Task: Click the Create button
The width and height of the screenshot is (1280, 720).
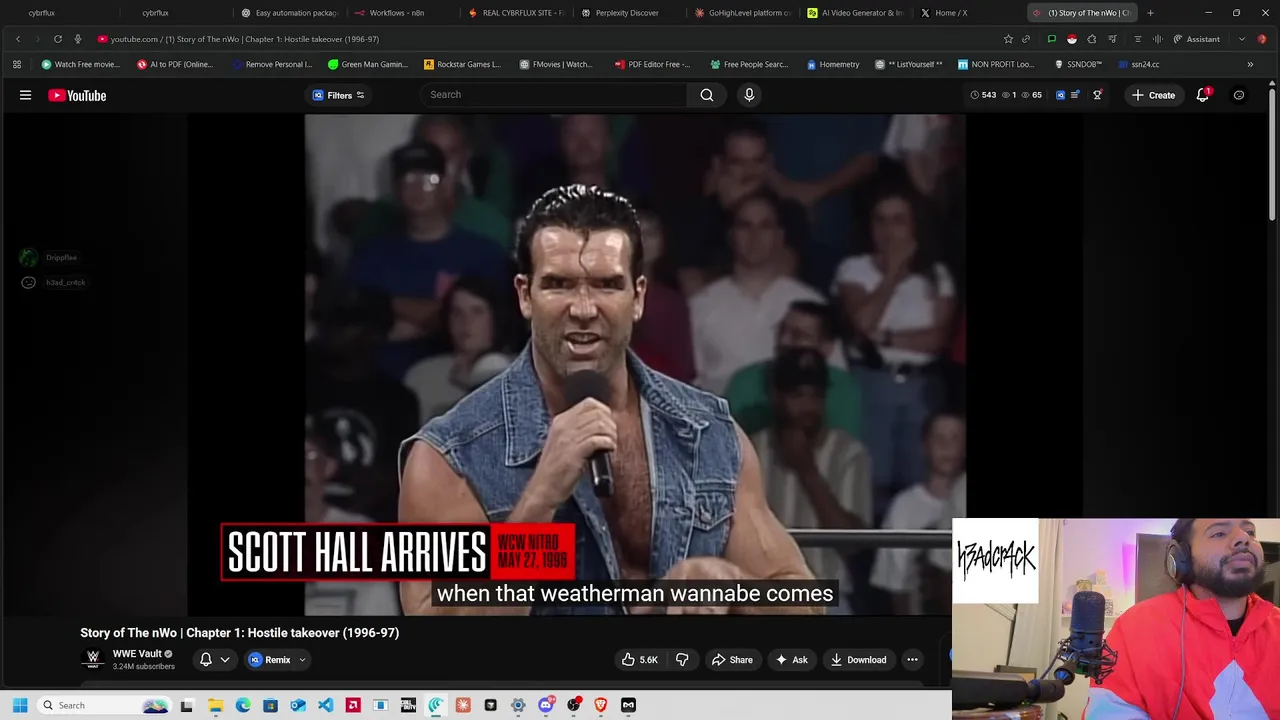Action: 1153,95
